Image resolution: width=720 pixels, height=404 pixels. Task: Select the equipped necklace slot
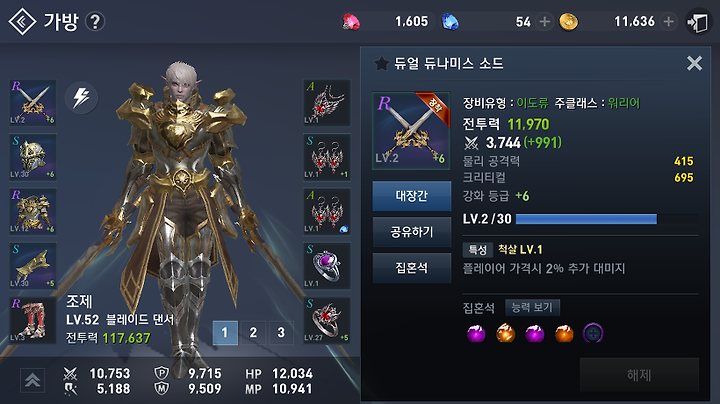coord(326,102)
